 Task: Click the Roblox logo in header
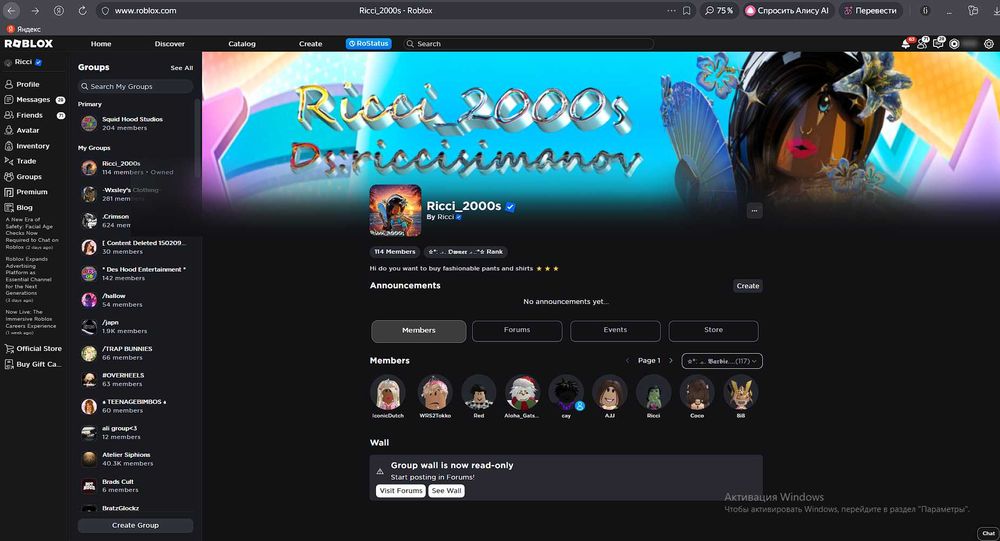click(x=29, y=43)
